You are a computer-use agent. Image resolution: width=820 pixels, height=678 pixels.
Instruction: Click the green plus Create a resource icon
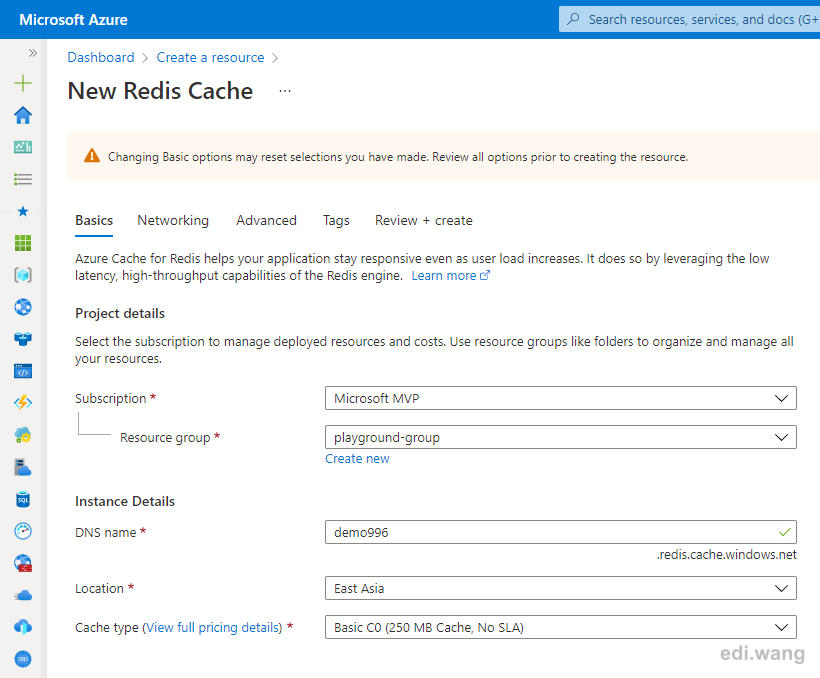(x=23, y=83)
